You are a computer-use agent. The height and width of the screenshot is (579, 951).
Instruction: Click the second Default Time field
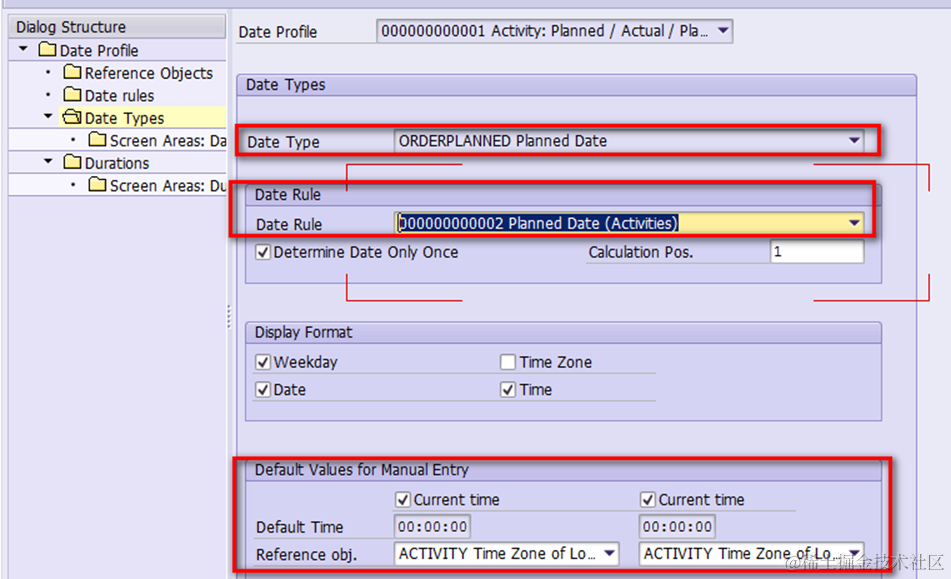coord(677,526)
